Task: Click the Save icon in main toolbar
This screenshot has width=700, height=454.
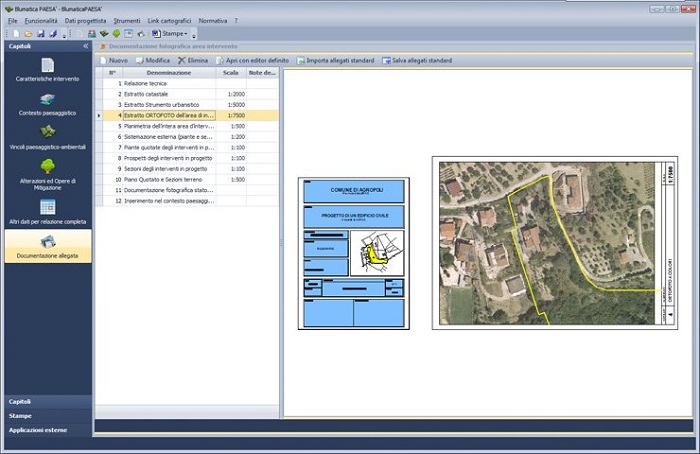Action: [x=40, y=33]
